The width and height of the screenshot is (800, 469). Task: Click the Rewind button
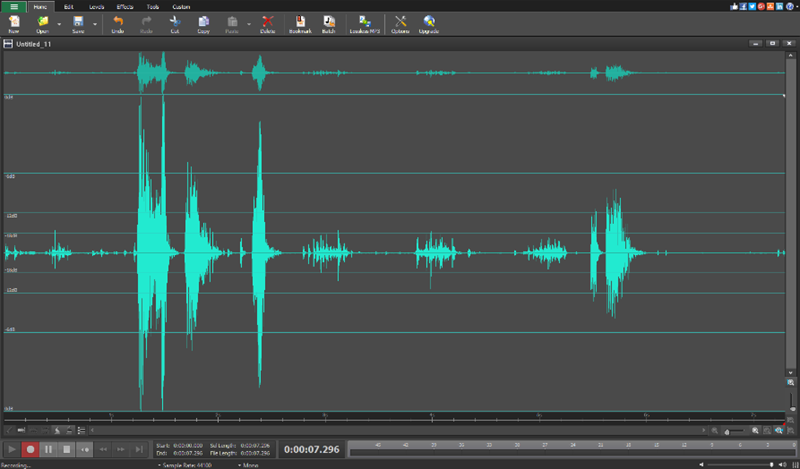click(103, 450)
